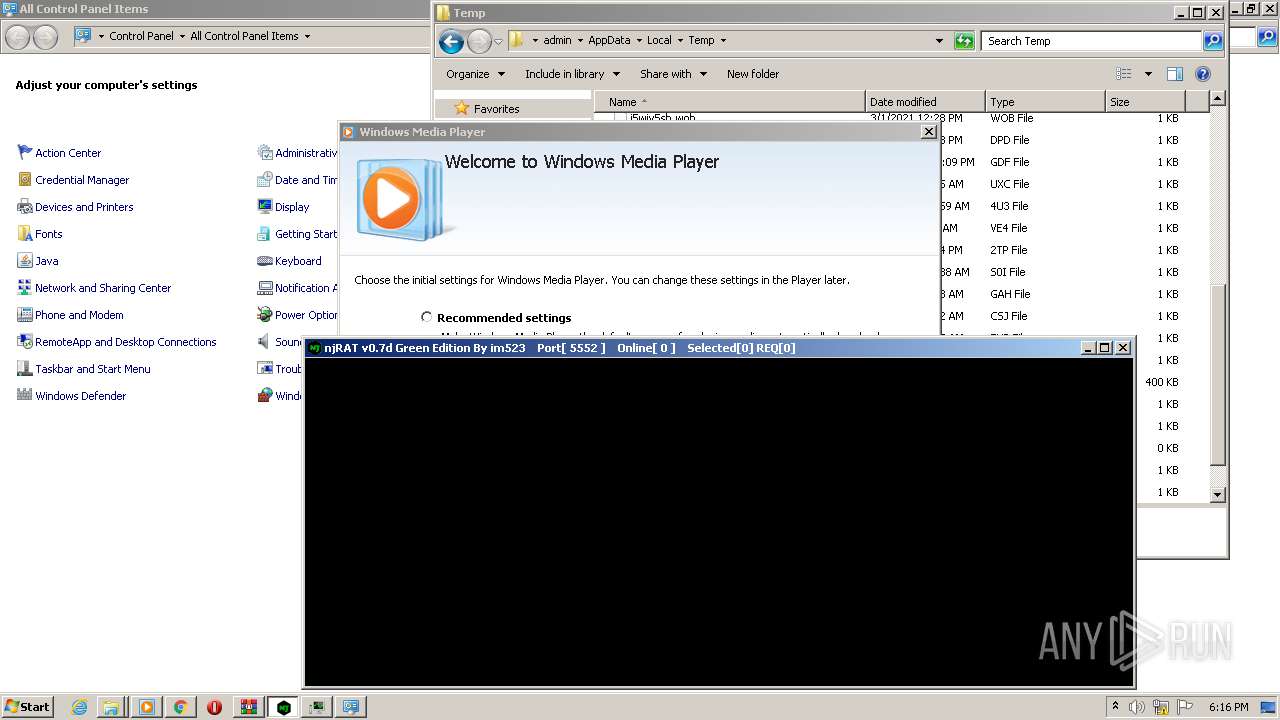Click the green refresh icon in Temp window

(964, 41)
